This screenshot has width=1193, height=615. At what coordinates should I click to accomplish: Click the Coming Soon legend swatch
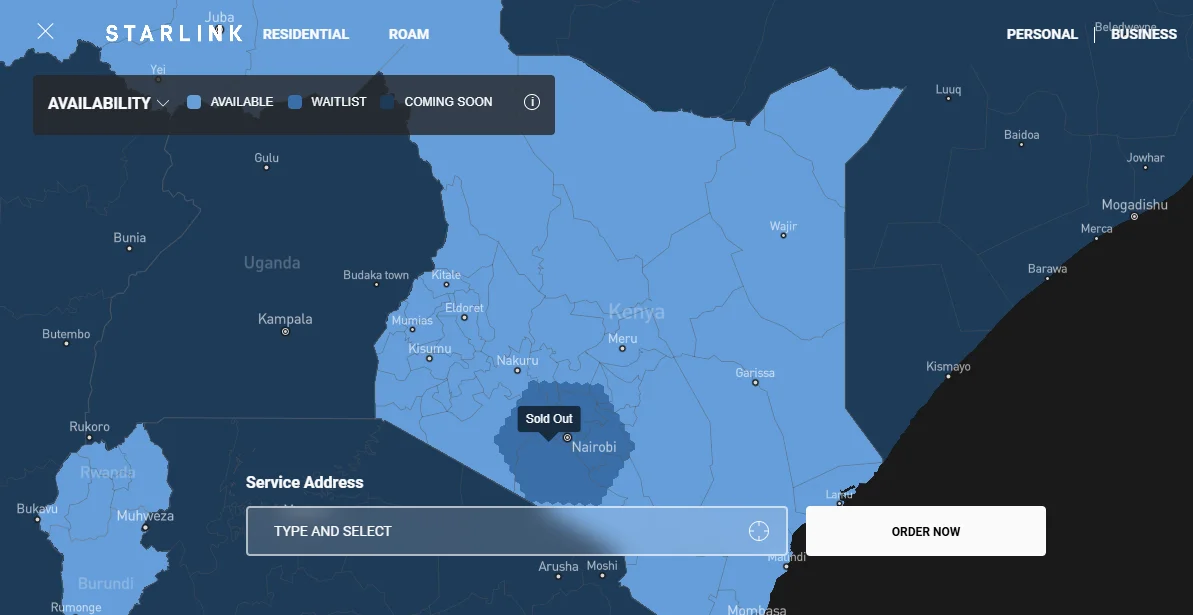pos(387,102)
